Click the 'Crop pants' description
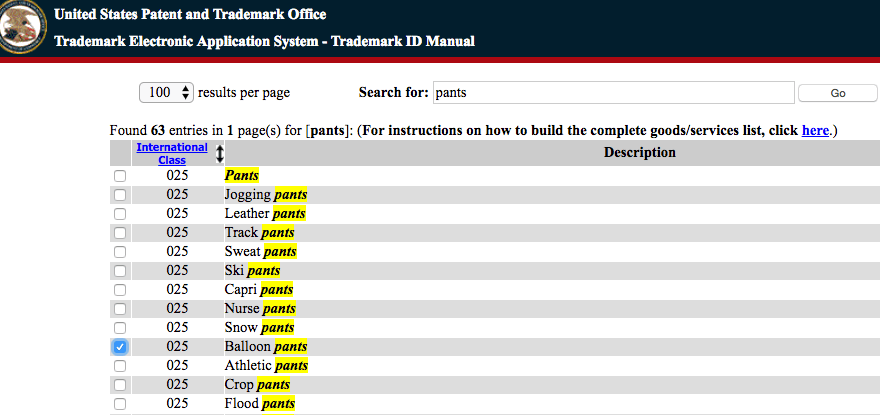This screenshot has height=415, width=880. [258, 385]
